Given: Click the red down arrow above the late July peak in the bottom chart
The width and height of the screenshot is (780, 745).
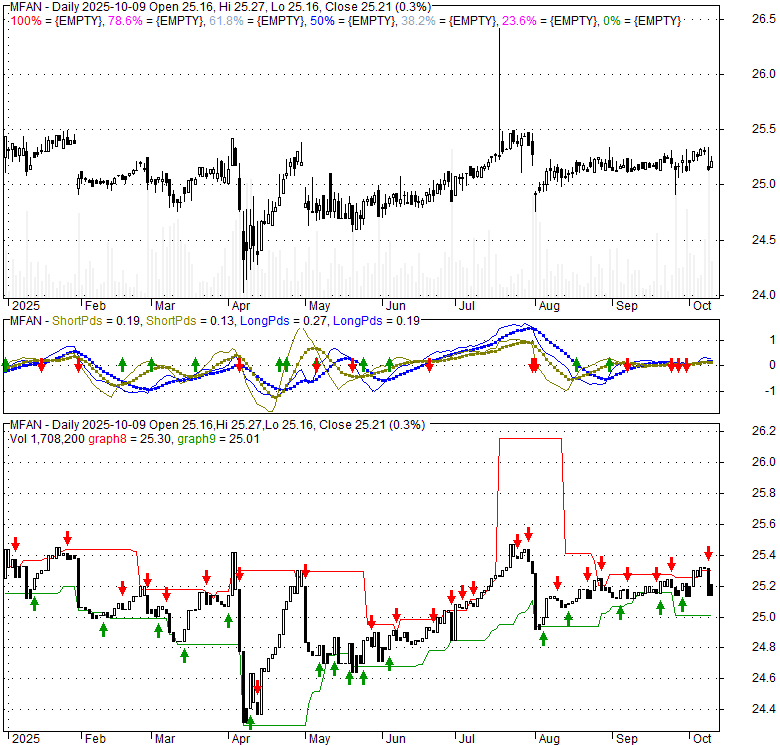Looking at the screenshot, I should (530, 533).
